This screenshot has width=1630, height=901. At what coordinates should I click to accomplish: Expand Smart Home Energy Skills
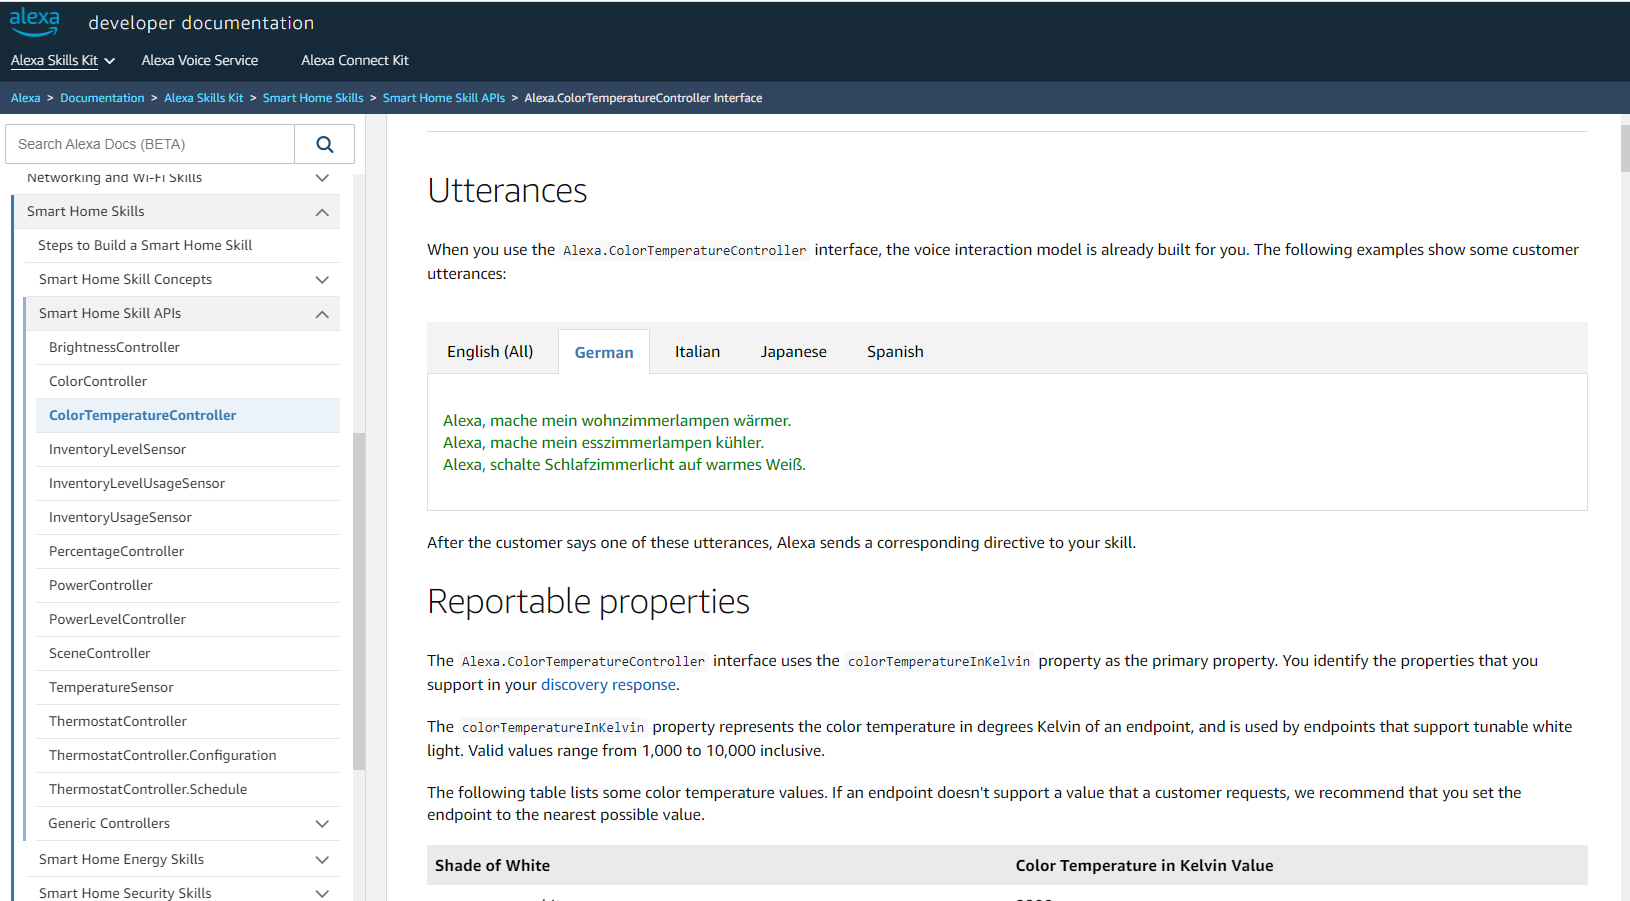[x=322, y=860]
